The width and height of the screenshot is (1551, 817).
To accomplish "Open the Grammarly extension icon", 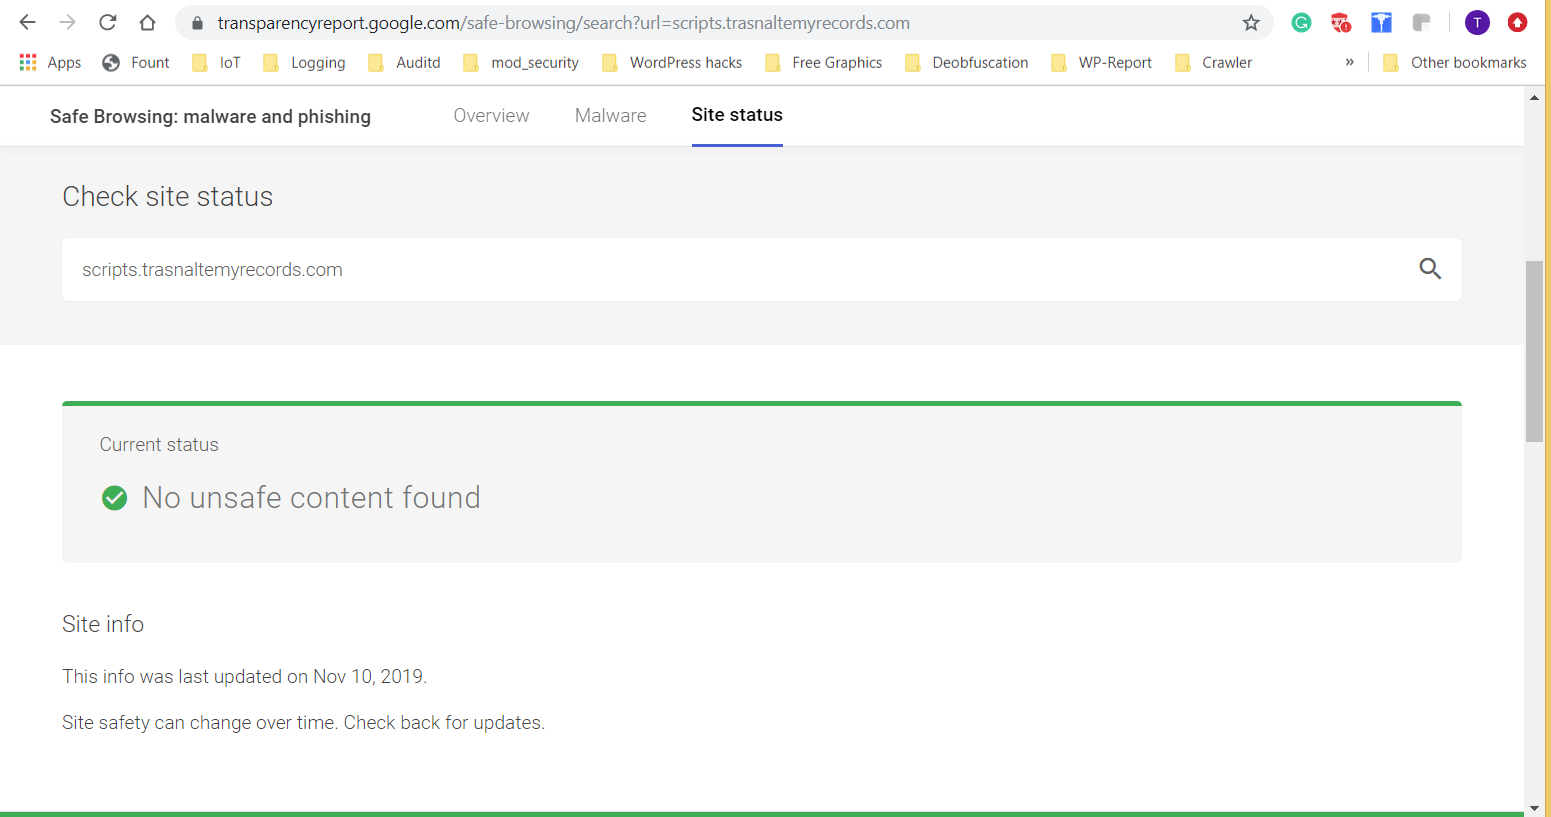I will (1301, 23).
